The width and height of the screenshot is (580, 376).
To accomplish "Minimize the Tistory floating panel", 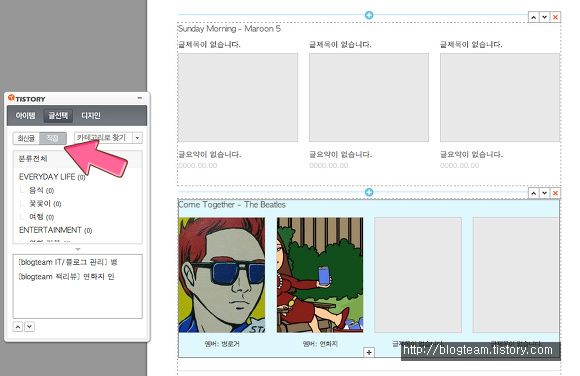I will click(x=140, y=98).
